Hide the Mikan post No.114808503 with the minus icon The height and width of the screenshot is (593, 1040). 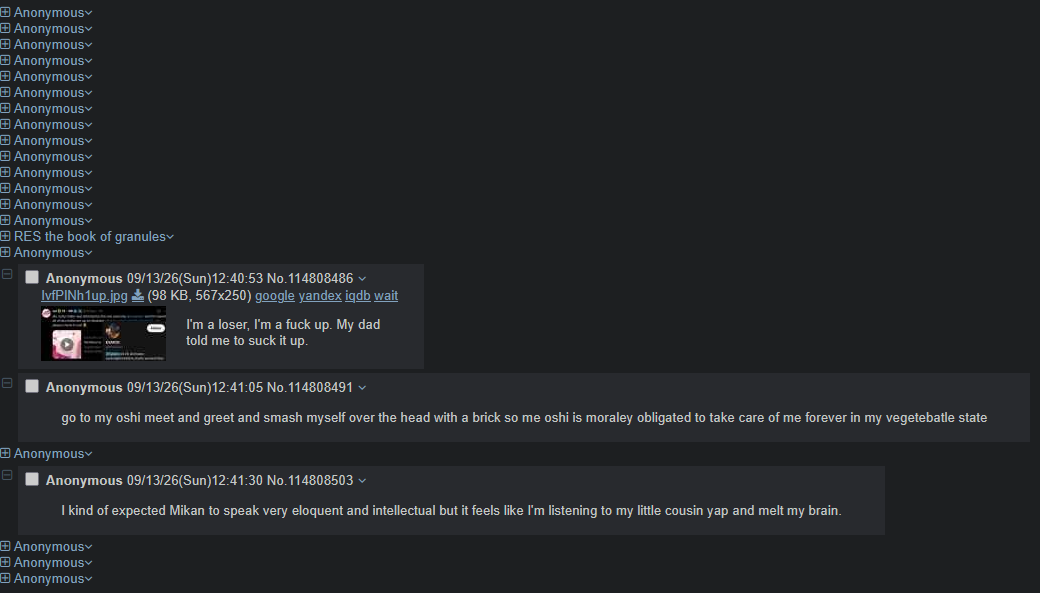[x=7, y=475]
